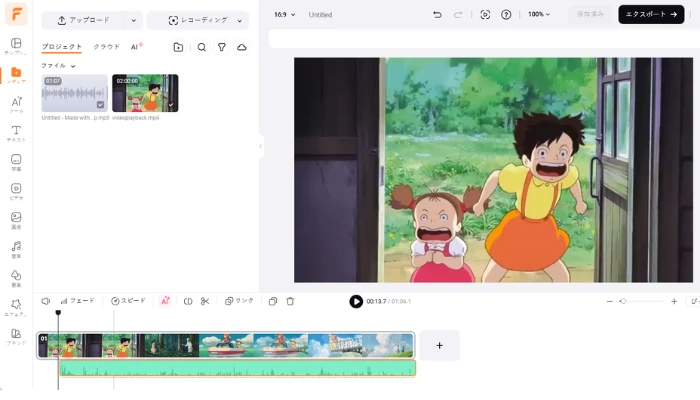Viewport: 700px width, 400px height.
Task: Adjust timeline clip volume speaker icon
Action: coord(46,301)
